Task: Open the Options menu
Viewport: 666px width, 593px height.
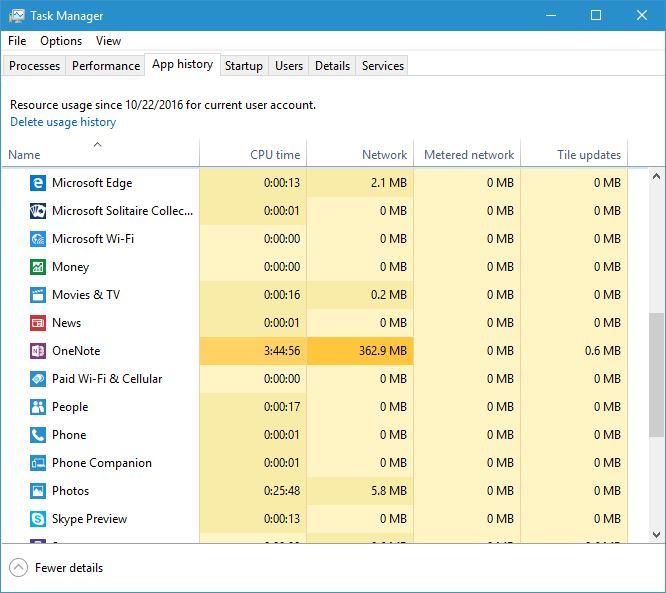Action: click(61, 41)
